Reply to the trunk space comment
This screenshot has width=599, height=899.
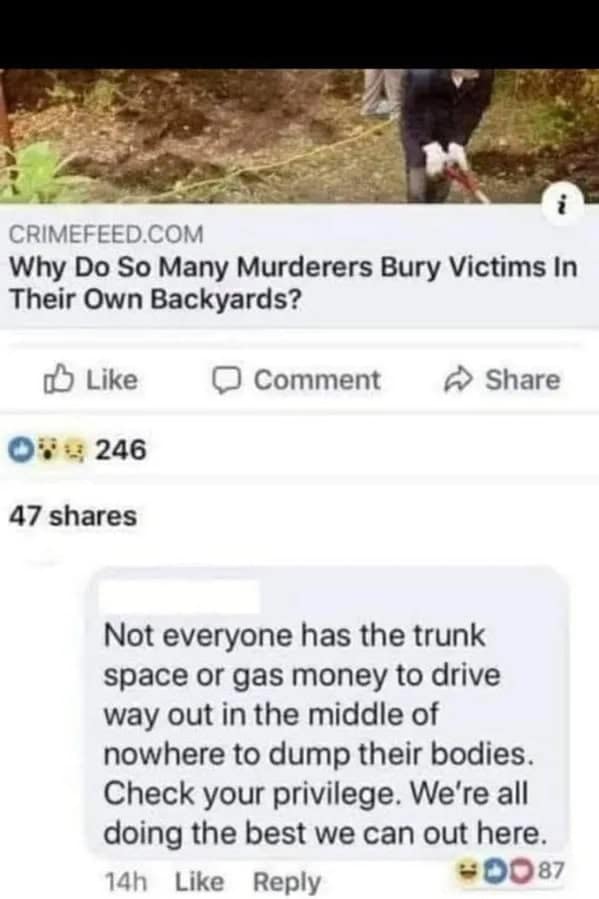[x=287, y=882]
